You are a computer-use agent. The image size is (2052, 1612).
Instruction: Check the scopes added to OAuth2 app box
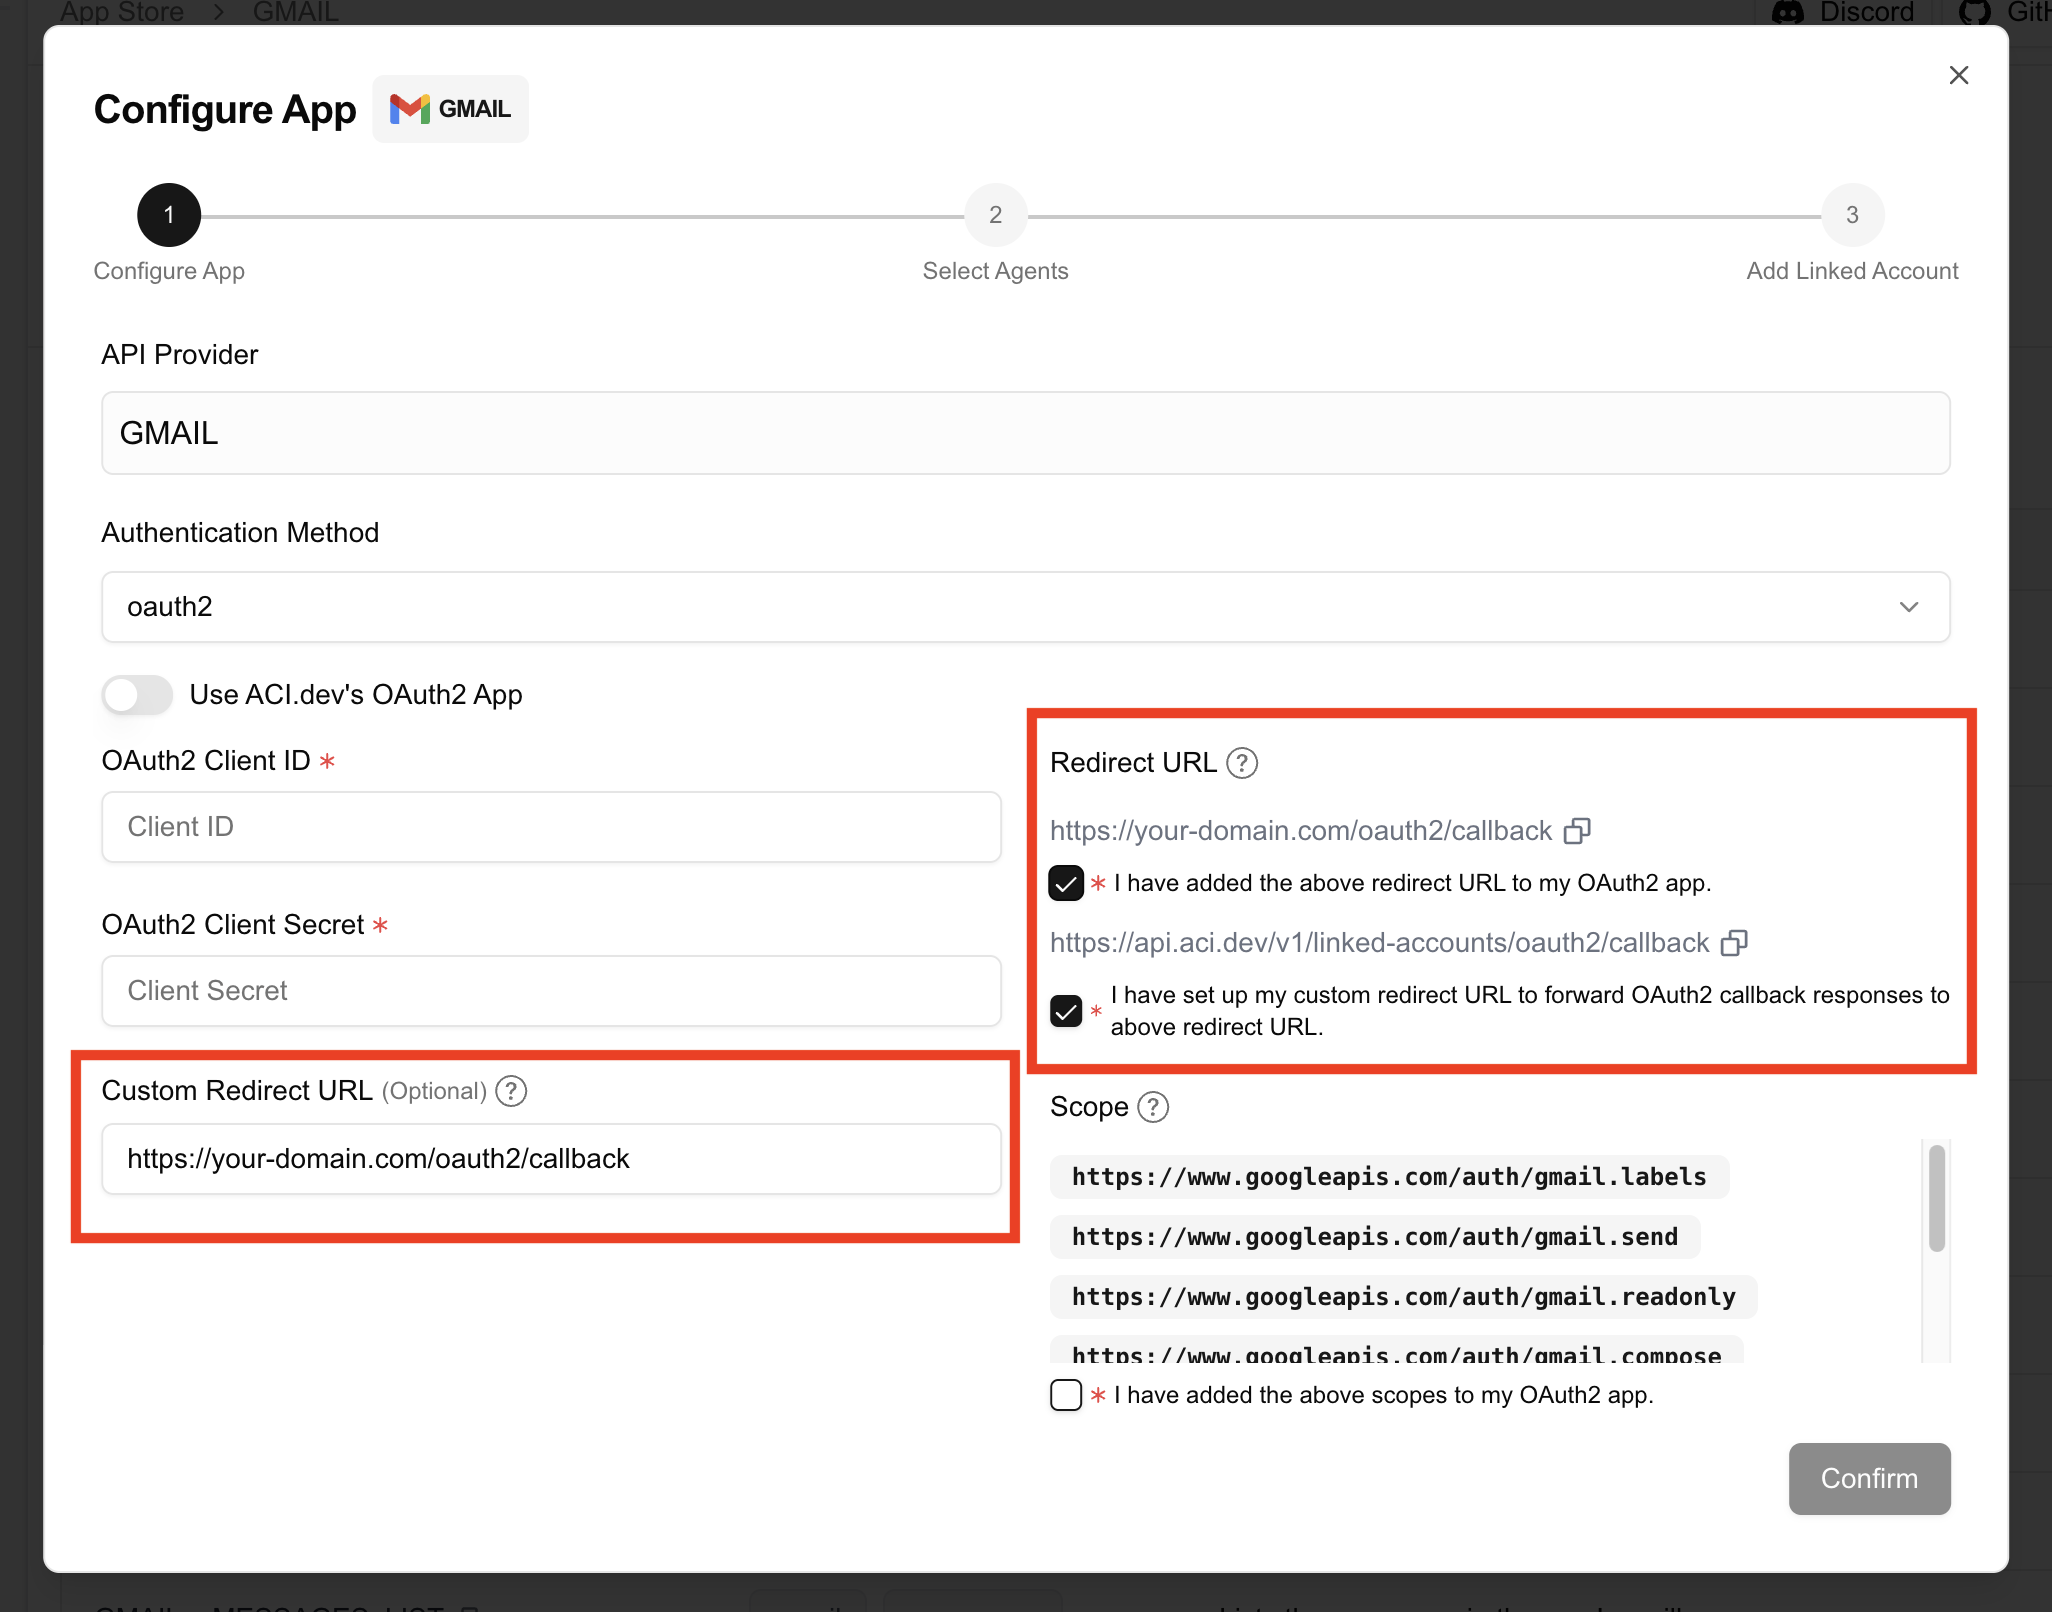point(1066,1395)
